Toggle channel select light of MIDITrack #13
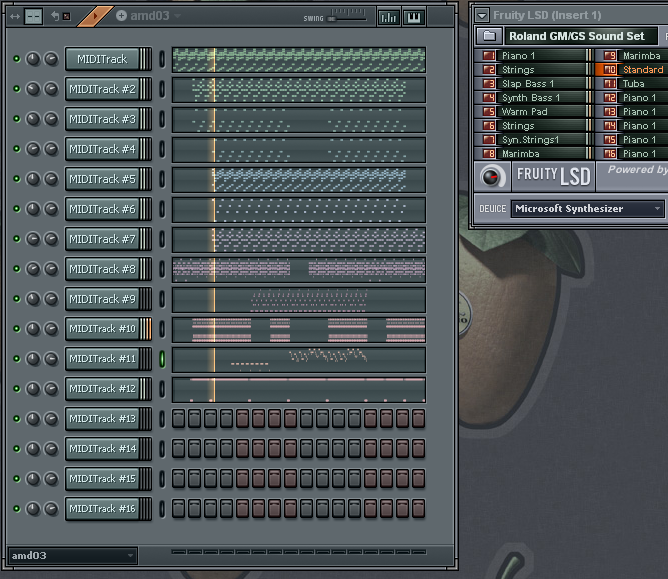This screenshot has height=579, width=668. point(162,418)
